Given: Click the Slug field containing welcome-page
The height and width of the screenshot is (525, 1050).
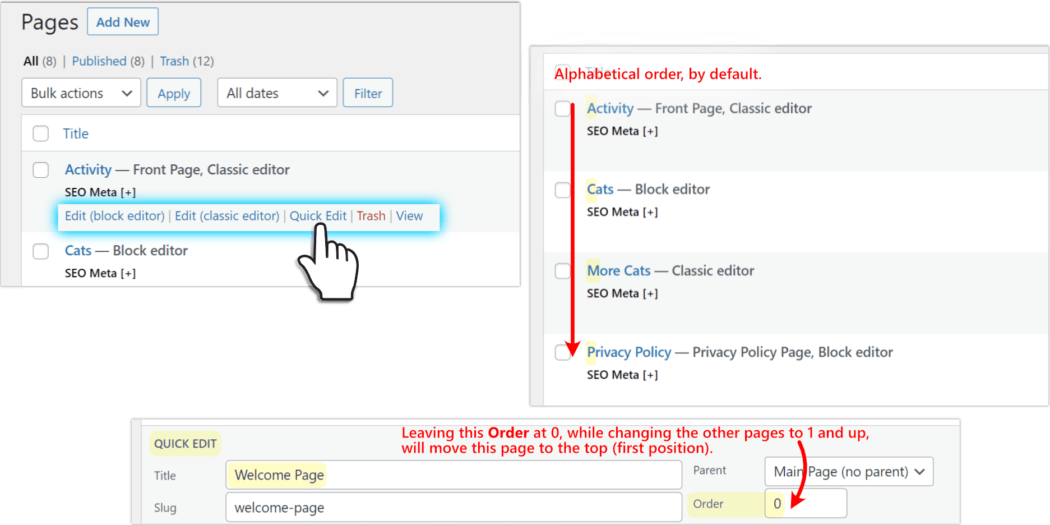Looking at the screenshot, I should point(453,507).
